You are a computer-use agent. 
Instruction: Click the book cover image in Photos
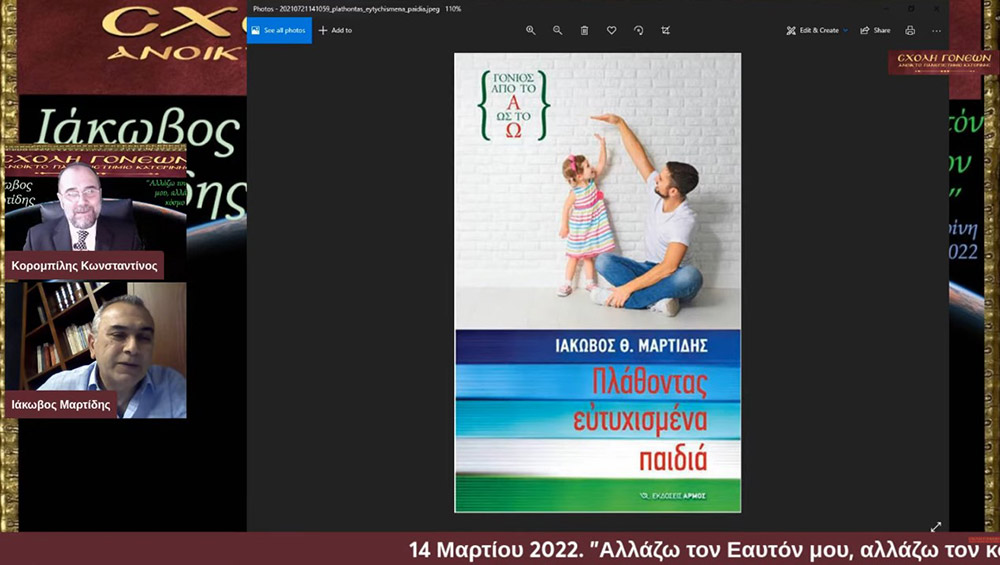coord(598,282)
